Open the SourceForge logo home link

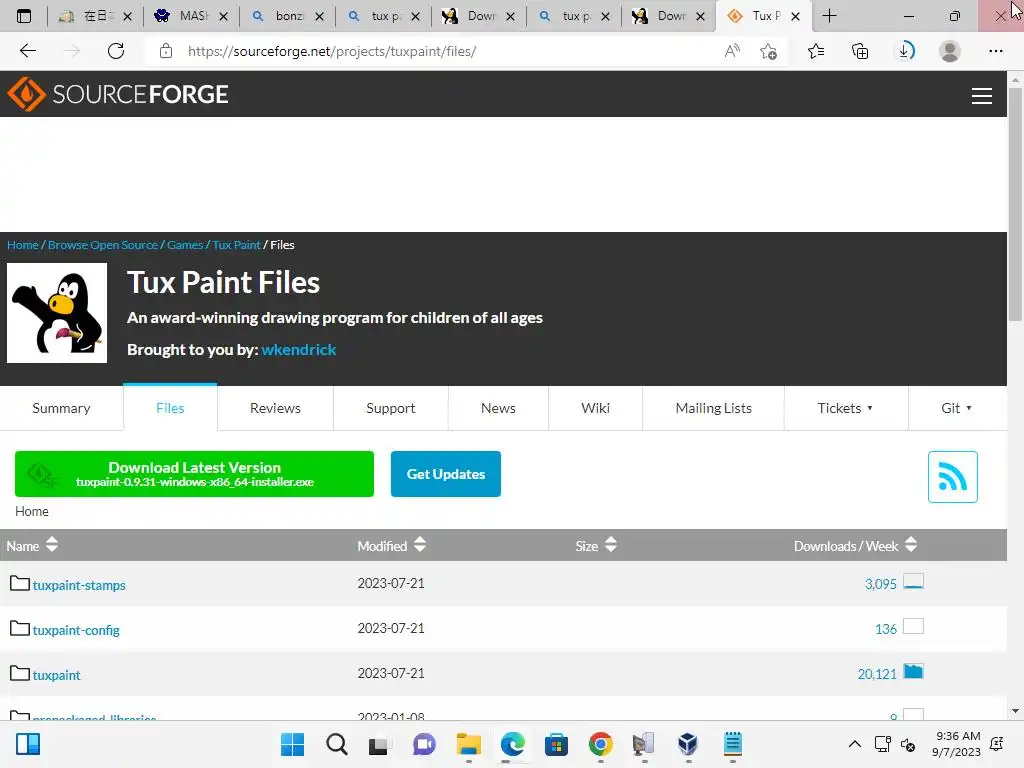(x=118, y=94)
